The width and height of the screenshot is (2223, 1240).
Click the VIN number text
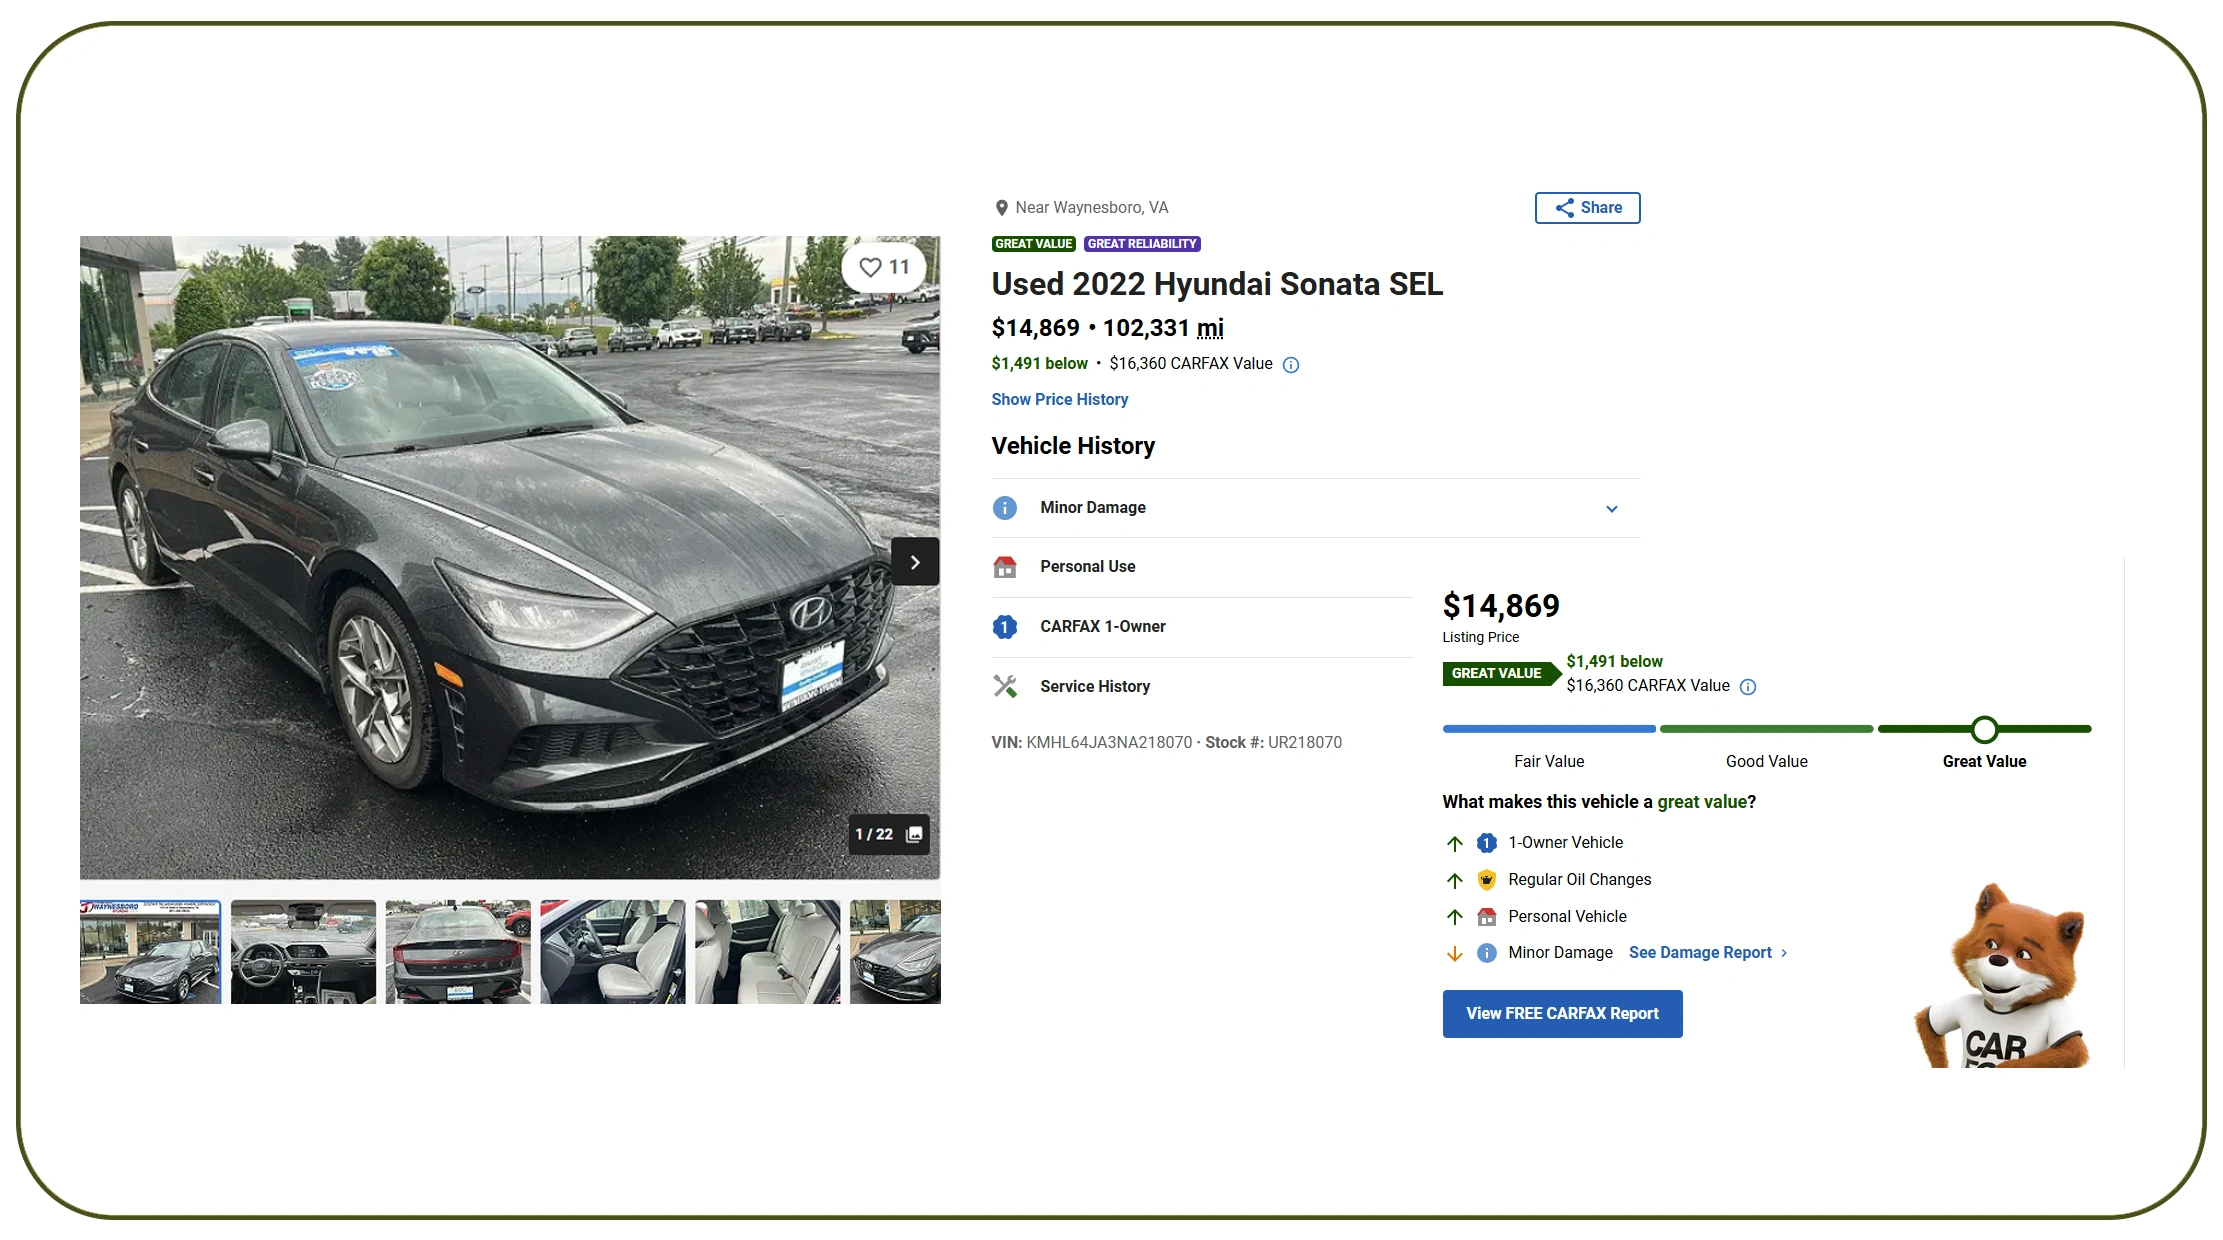pos(1109,743)
